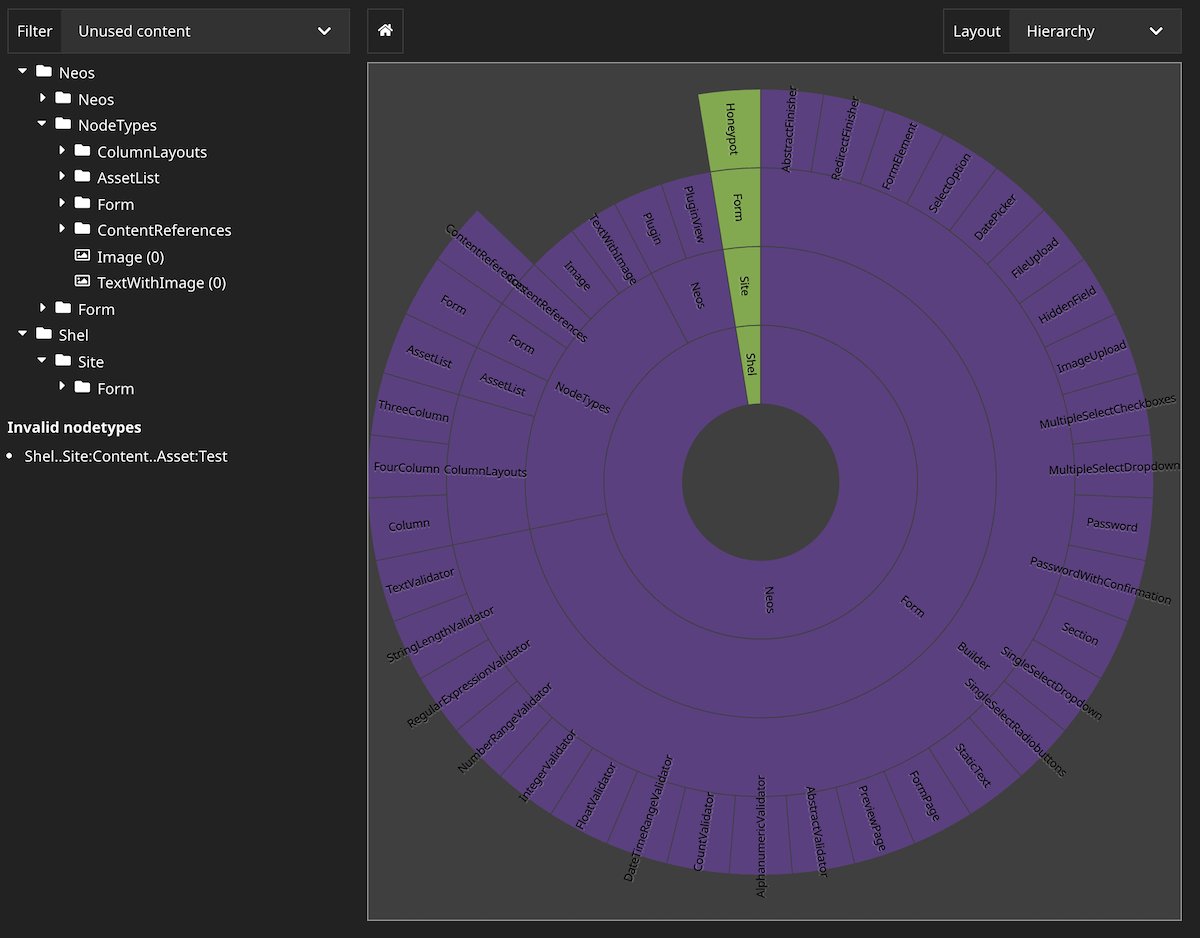Click the Section chart segment

point(1080,634)
